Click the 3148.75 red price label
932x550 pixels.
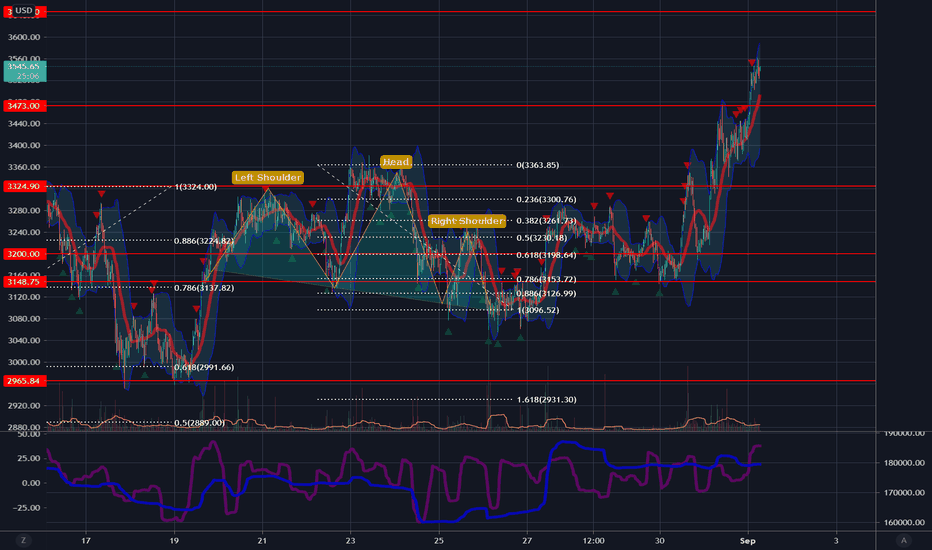(x=24, y=282)
